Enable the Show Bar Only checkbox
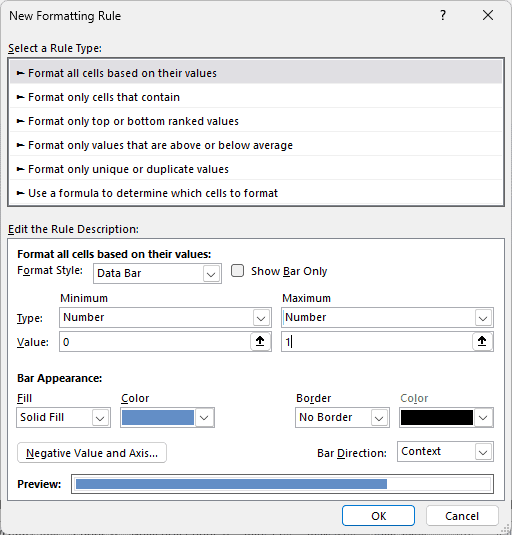Image resolution: width=512 pixels, height=535 pixels. 237,271
